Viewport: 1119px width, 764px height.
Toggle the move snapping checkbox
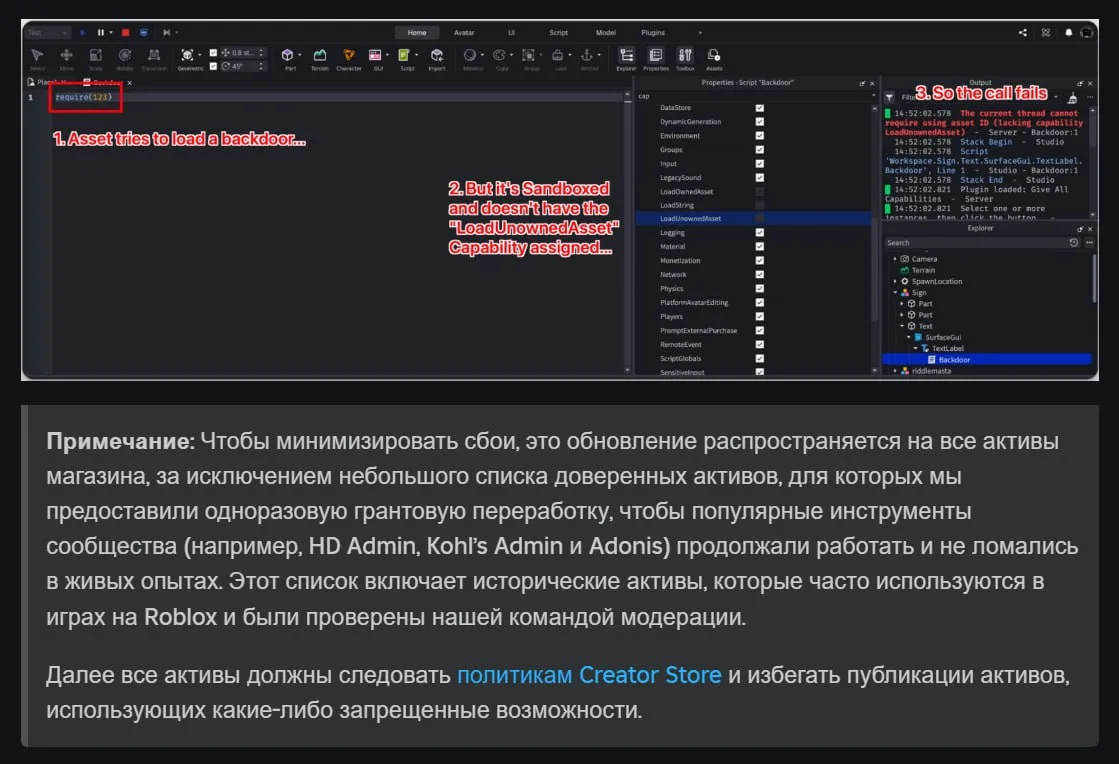tap(213, 53)
